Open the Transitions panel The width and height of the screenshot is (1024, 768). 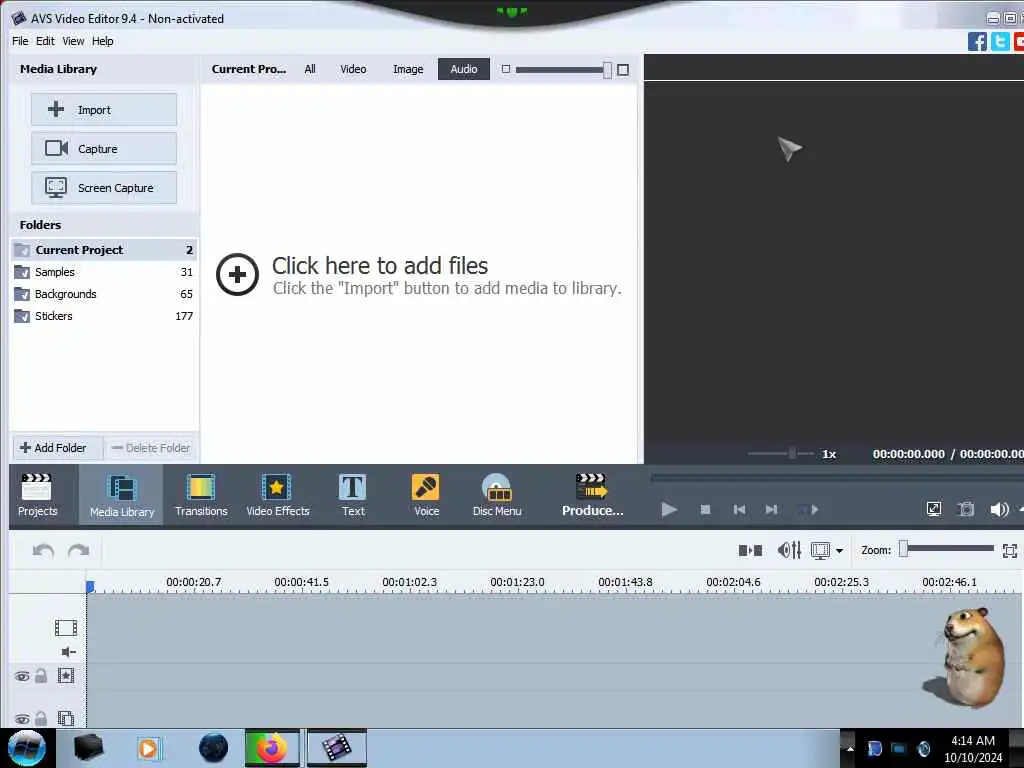[x=201, y=495]
